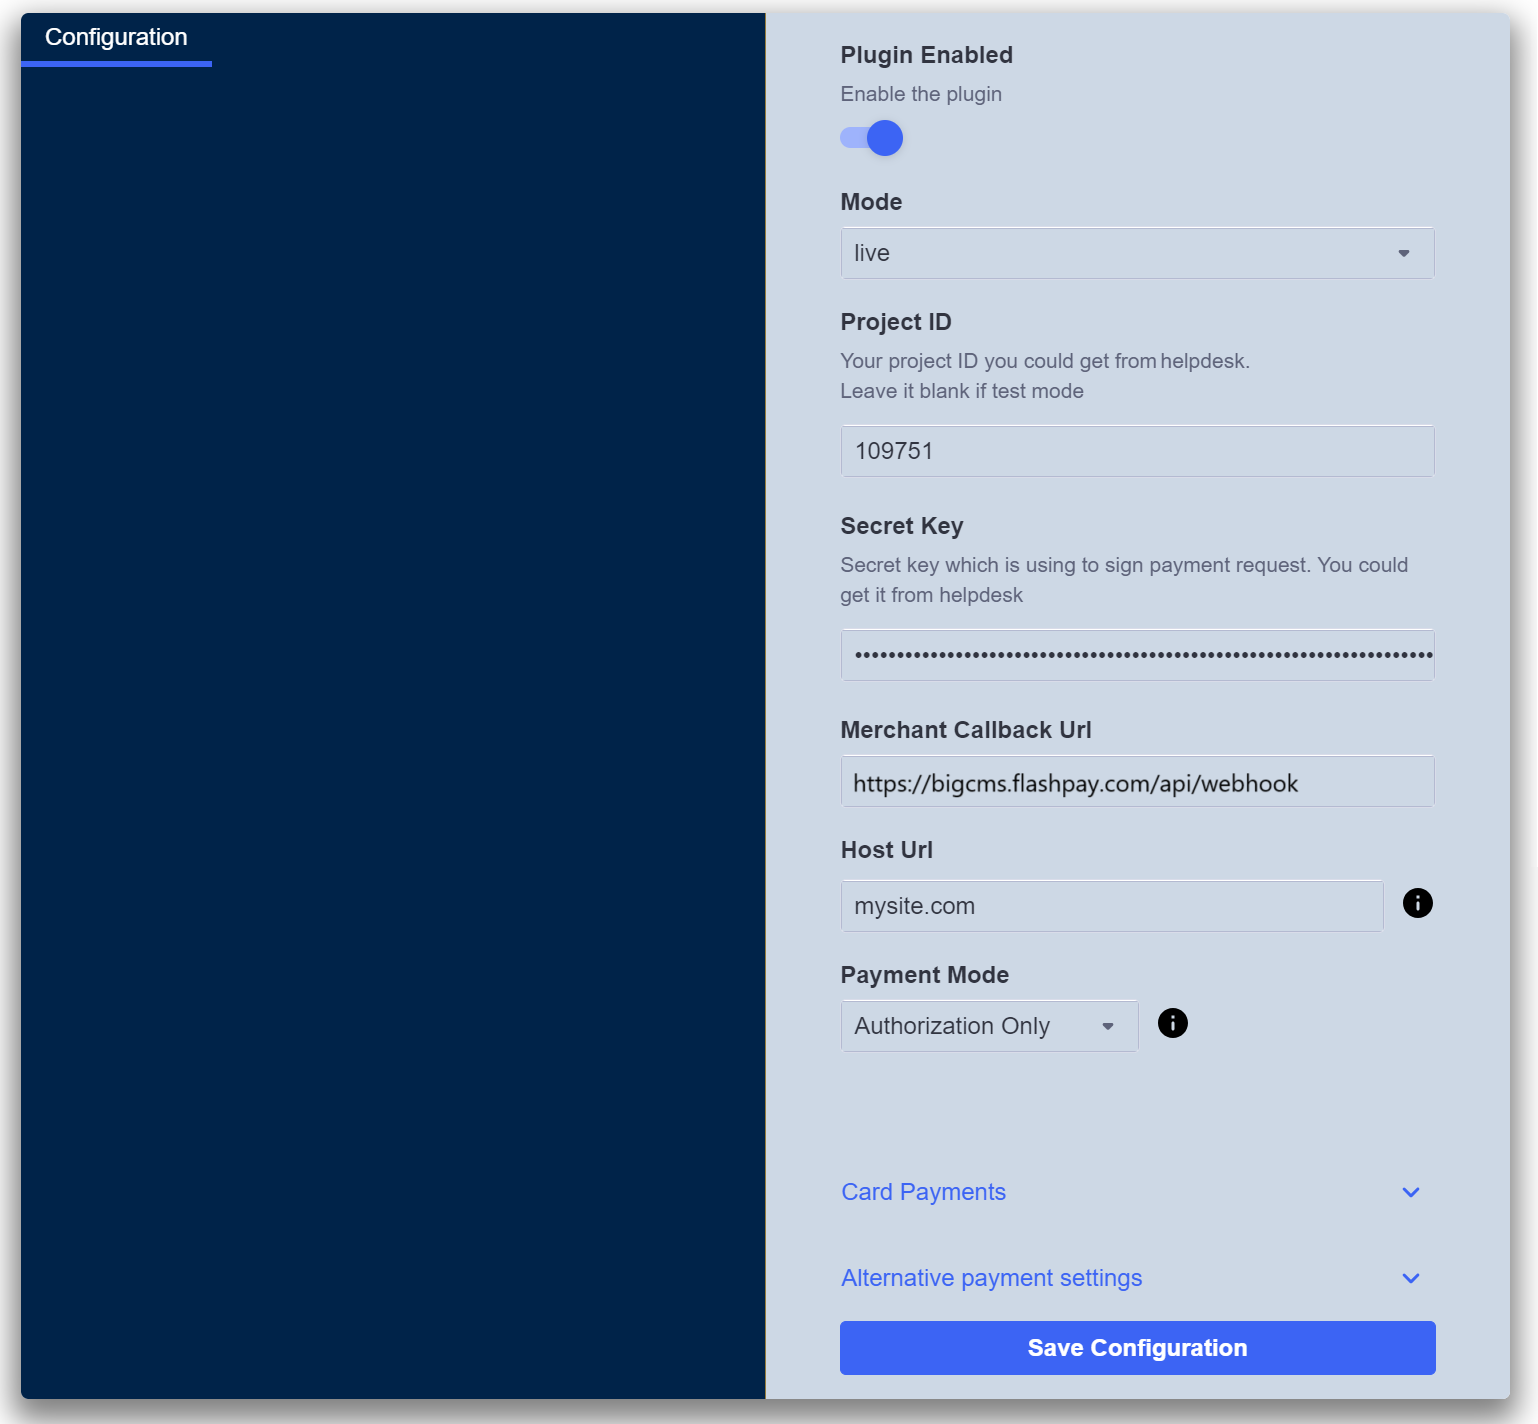
Task: Click the Plugin Enabled heading label
Action: click(x=926, y=55)
